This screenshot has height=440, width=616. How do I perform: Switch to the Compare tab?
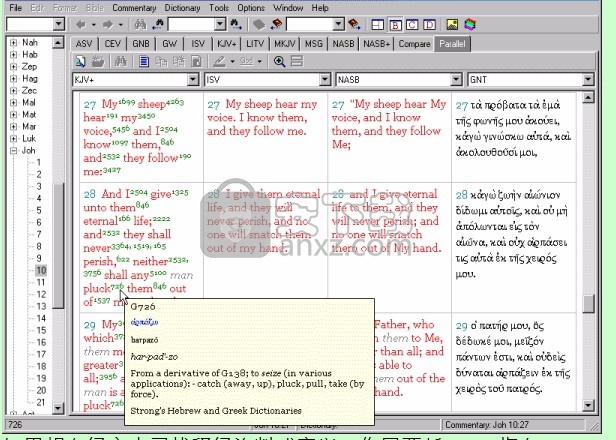pyautogui.click(x=414, y=44)
